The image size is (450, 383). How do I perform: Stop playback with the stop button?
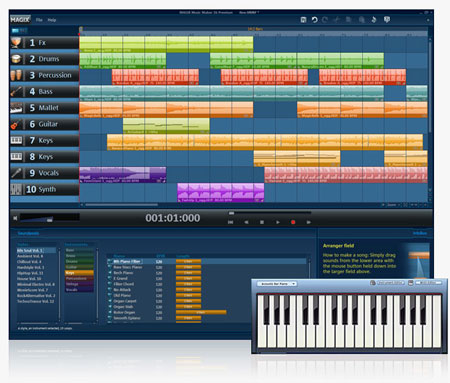[262, 222]
